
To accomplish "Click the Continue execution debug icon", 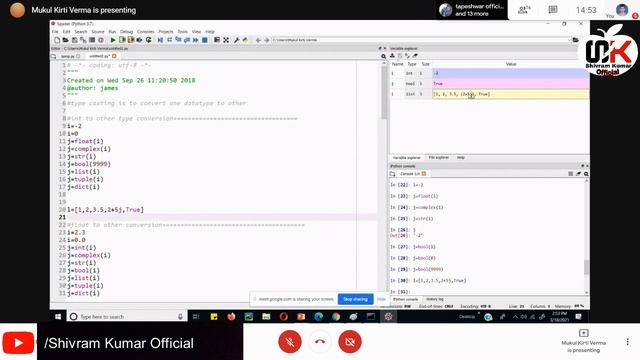I will (x=196, y=40).
